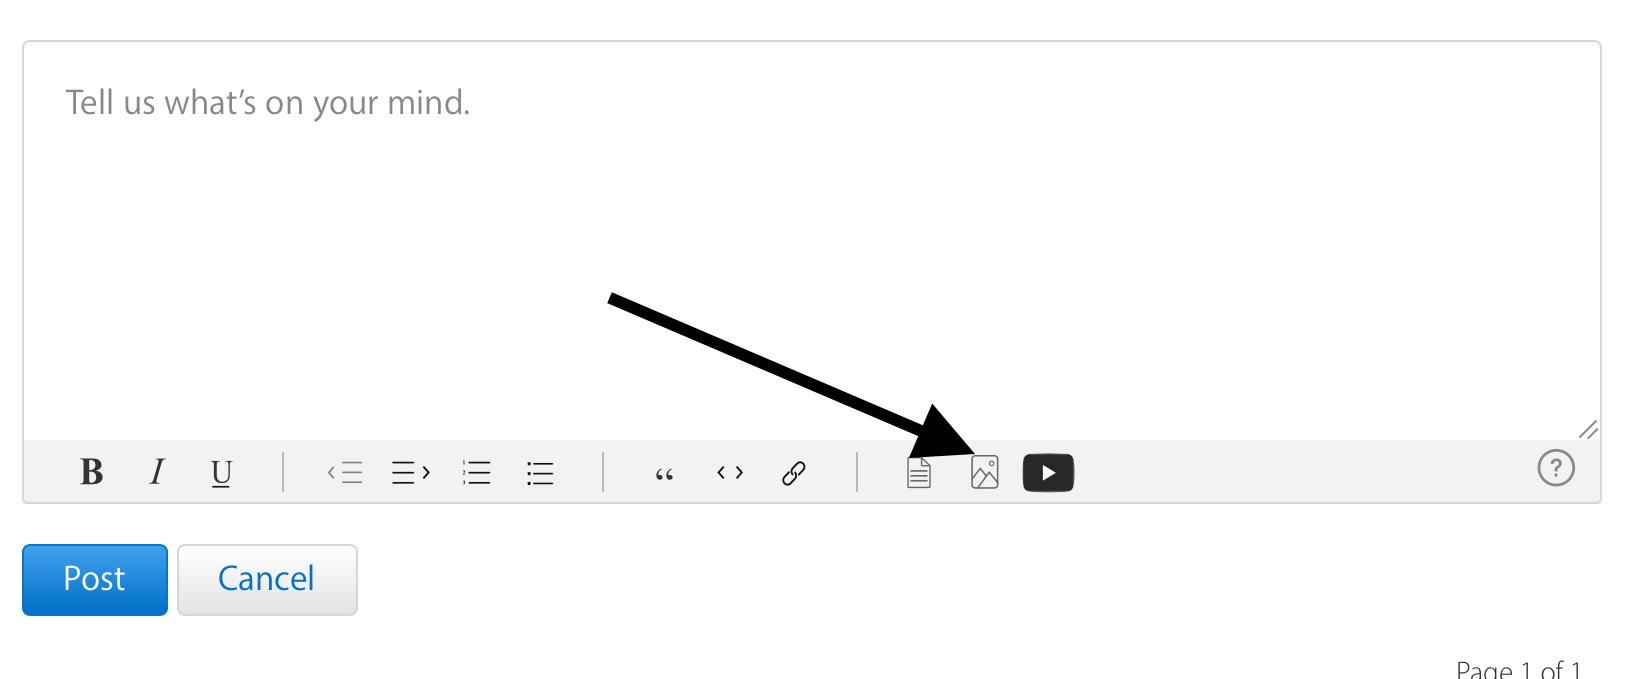Apply underline formatting
This screenshot has height=679, width=1646.
221,472
